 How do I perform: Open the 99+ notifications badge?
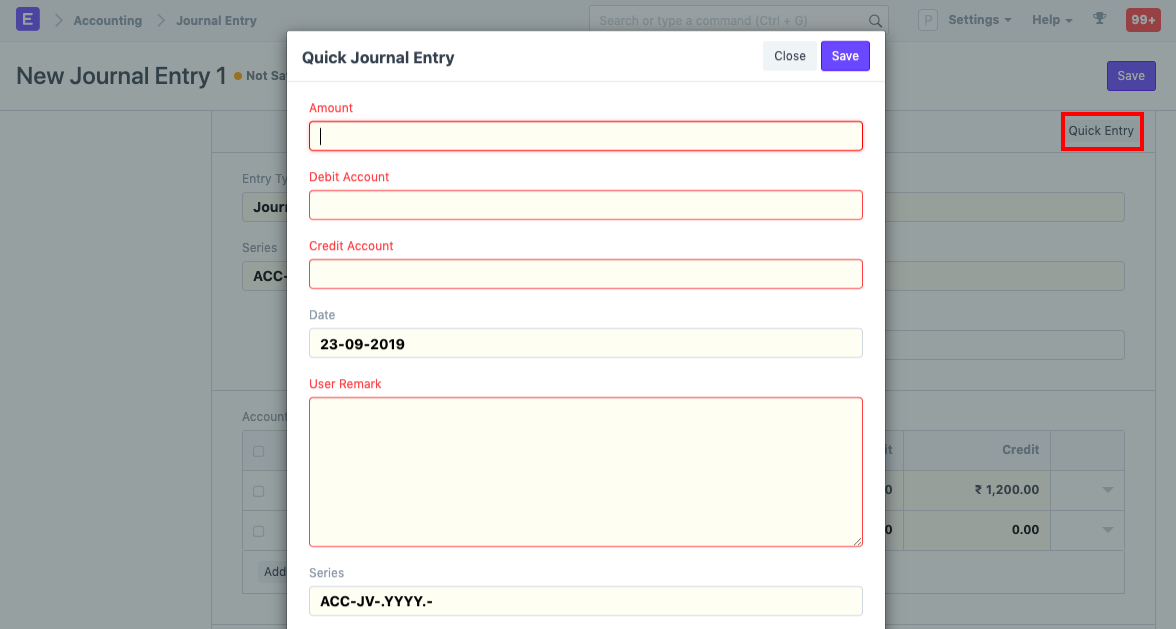point(1142,19)
